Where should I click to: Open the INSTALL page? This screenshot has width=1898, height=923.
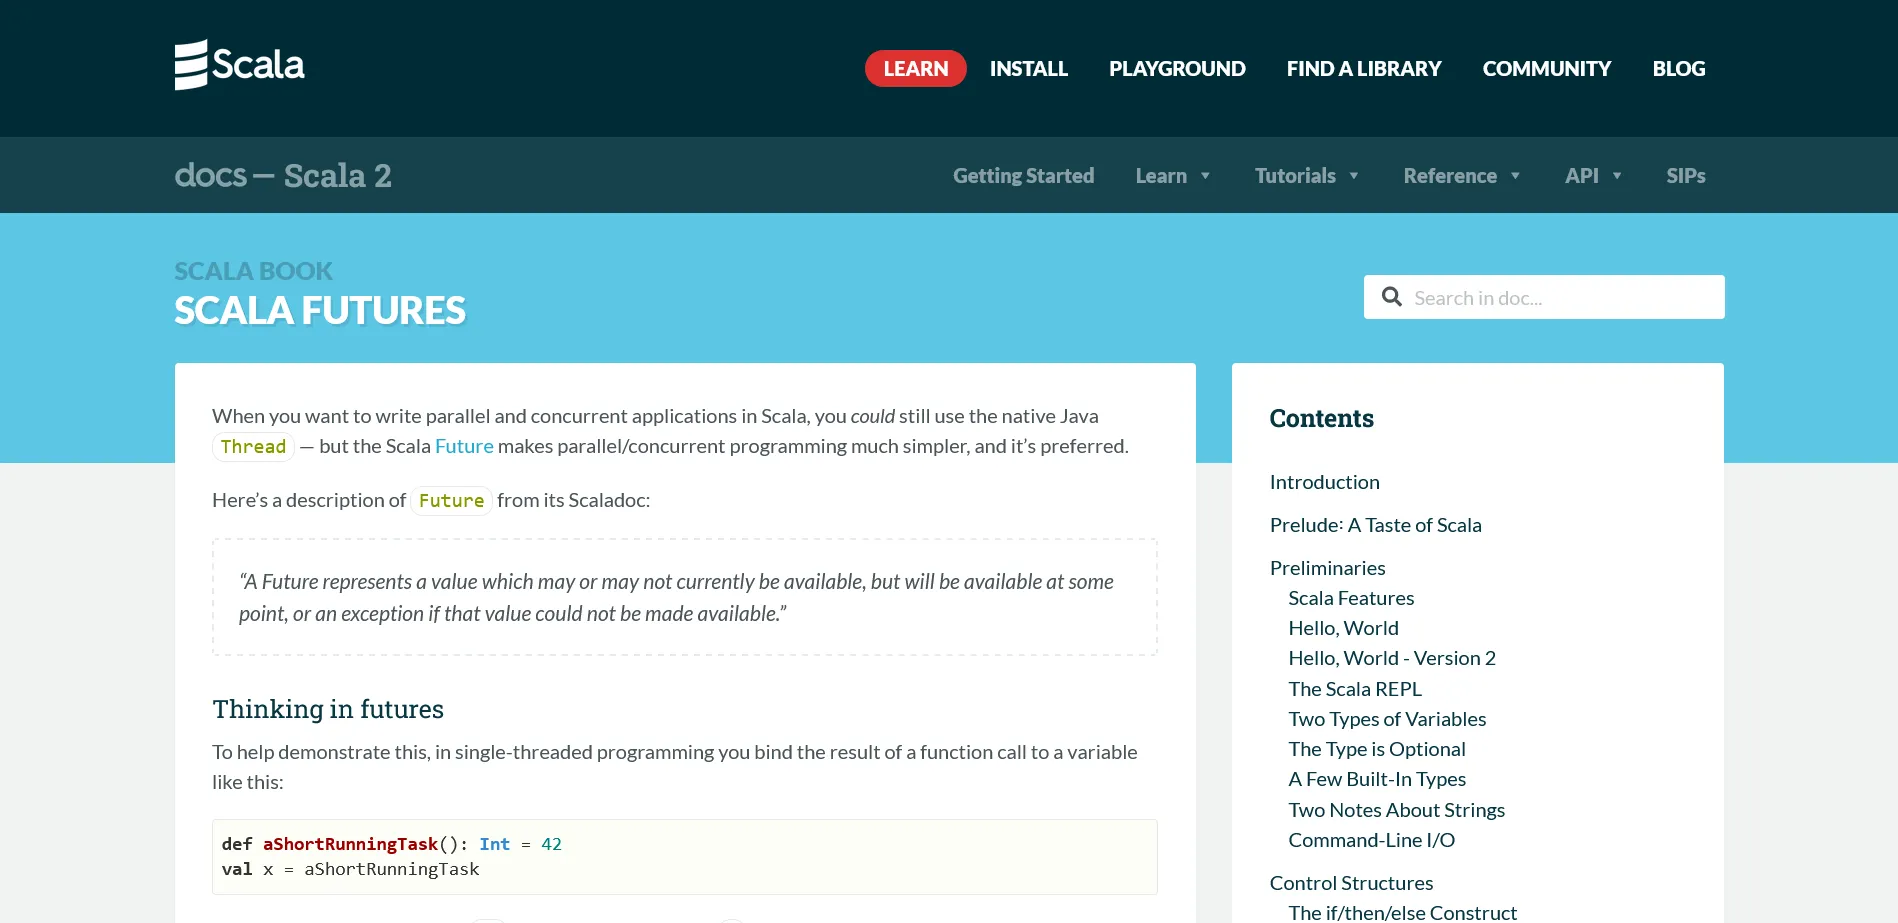1029,69
